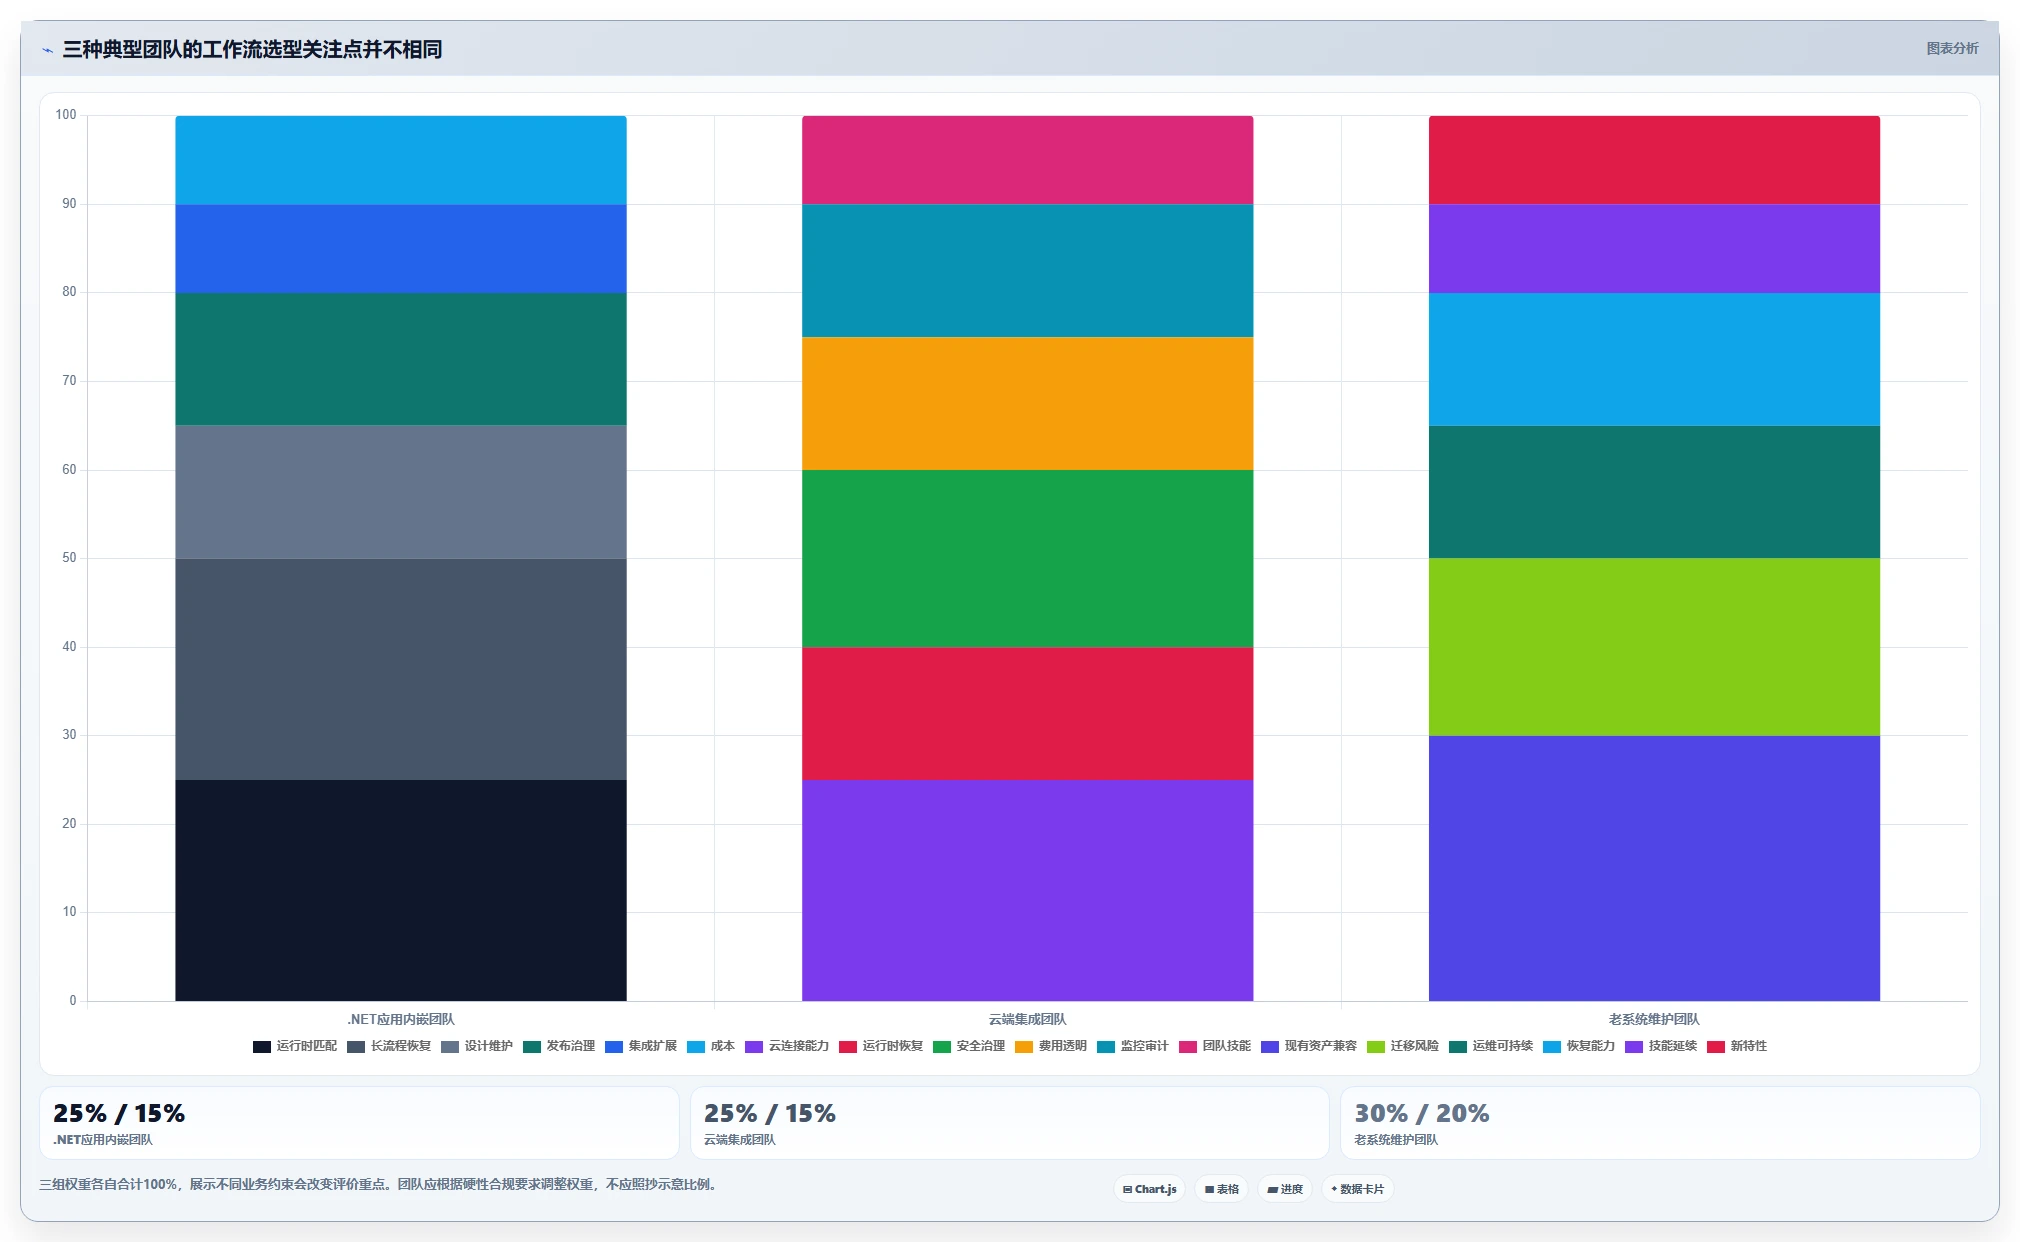Click the red top segment of 老系统维护团队 bar
The height and width of the screenshot is (1242, 2020).
1654,160
